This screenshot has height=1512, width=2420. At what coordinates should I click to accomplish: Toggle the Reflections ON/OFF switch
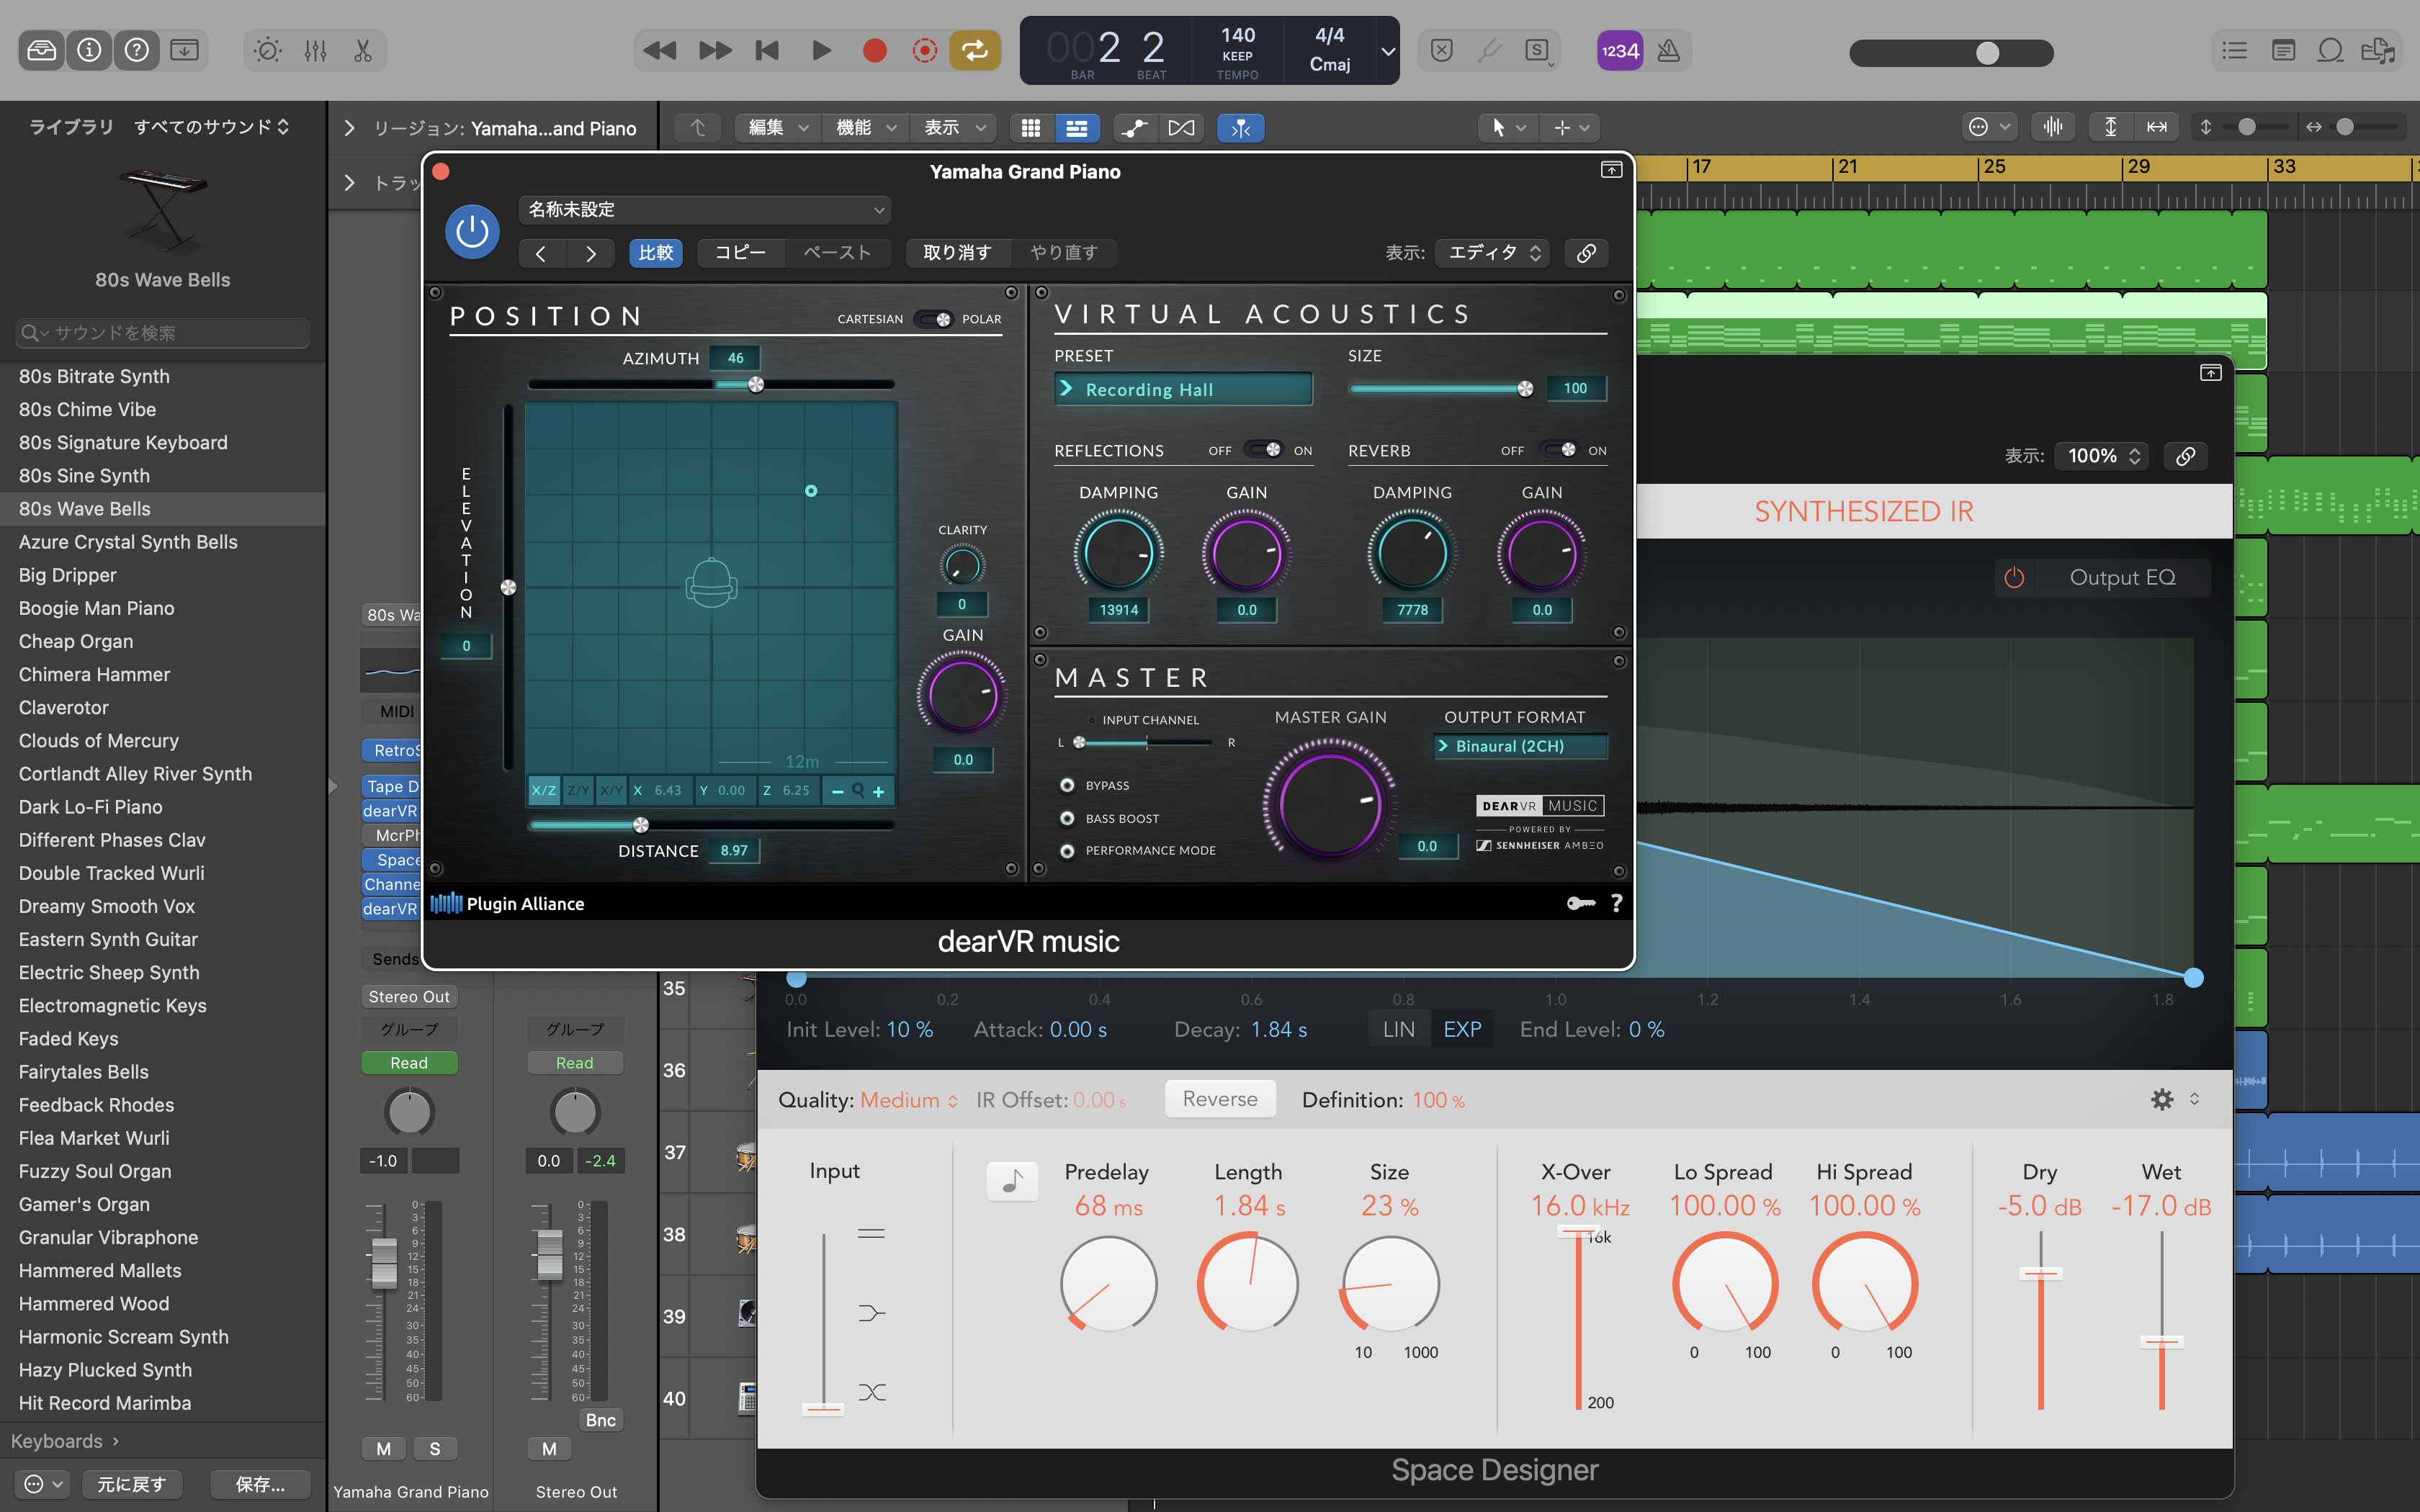(x=1263, y=450)
